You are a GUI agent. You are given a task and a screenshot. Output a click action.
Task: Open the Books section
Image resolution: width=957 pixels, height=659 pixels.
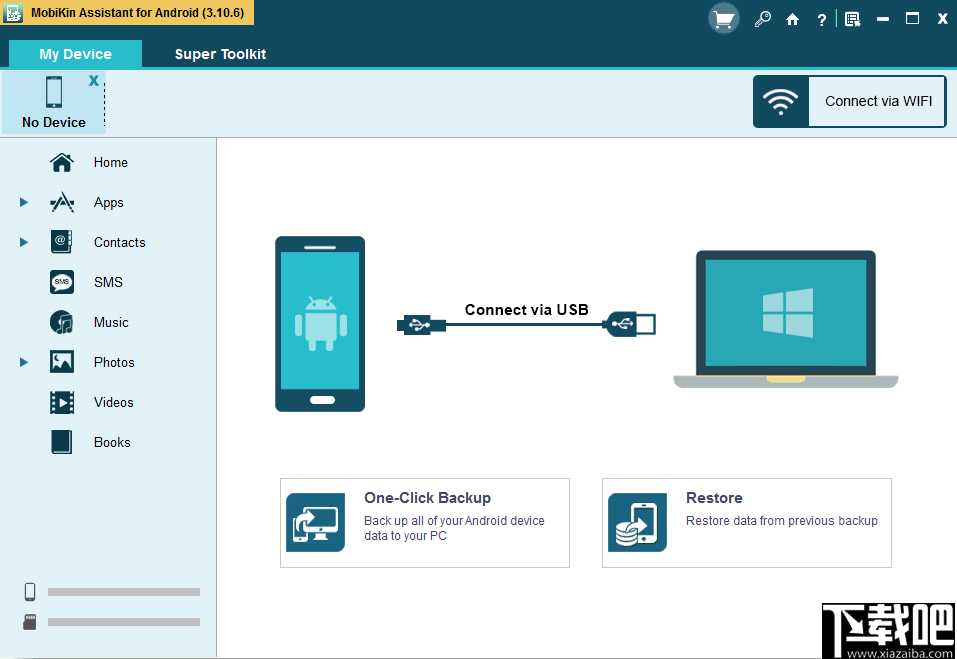click(x=111, y=442)
